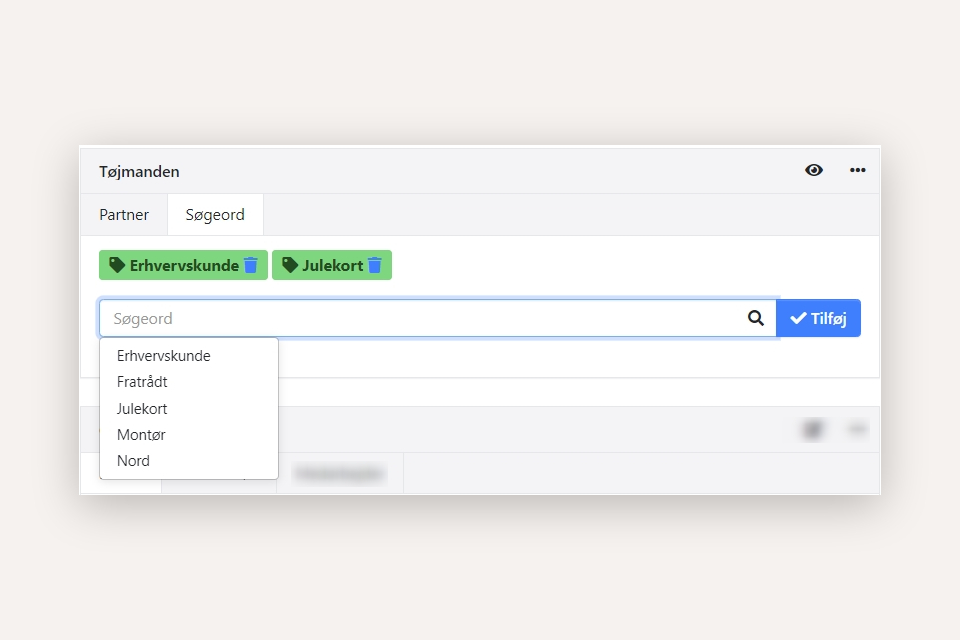Toggle the eye visibility icon for Tøjmanden
The width and height of the screenshot is (960, 640).
[x=814, y=170]
